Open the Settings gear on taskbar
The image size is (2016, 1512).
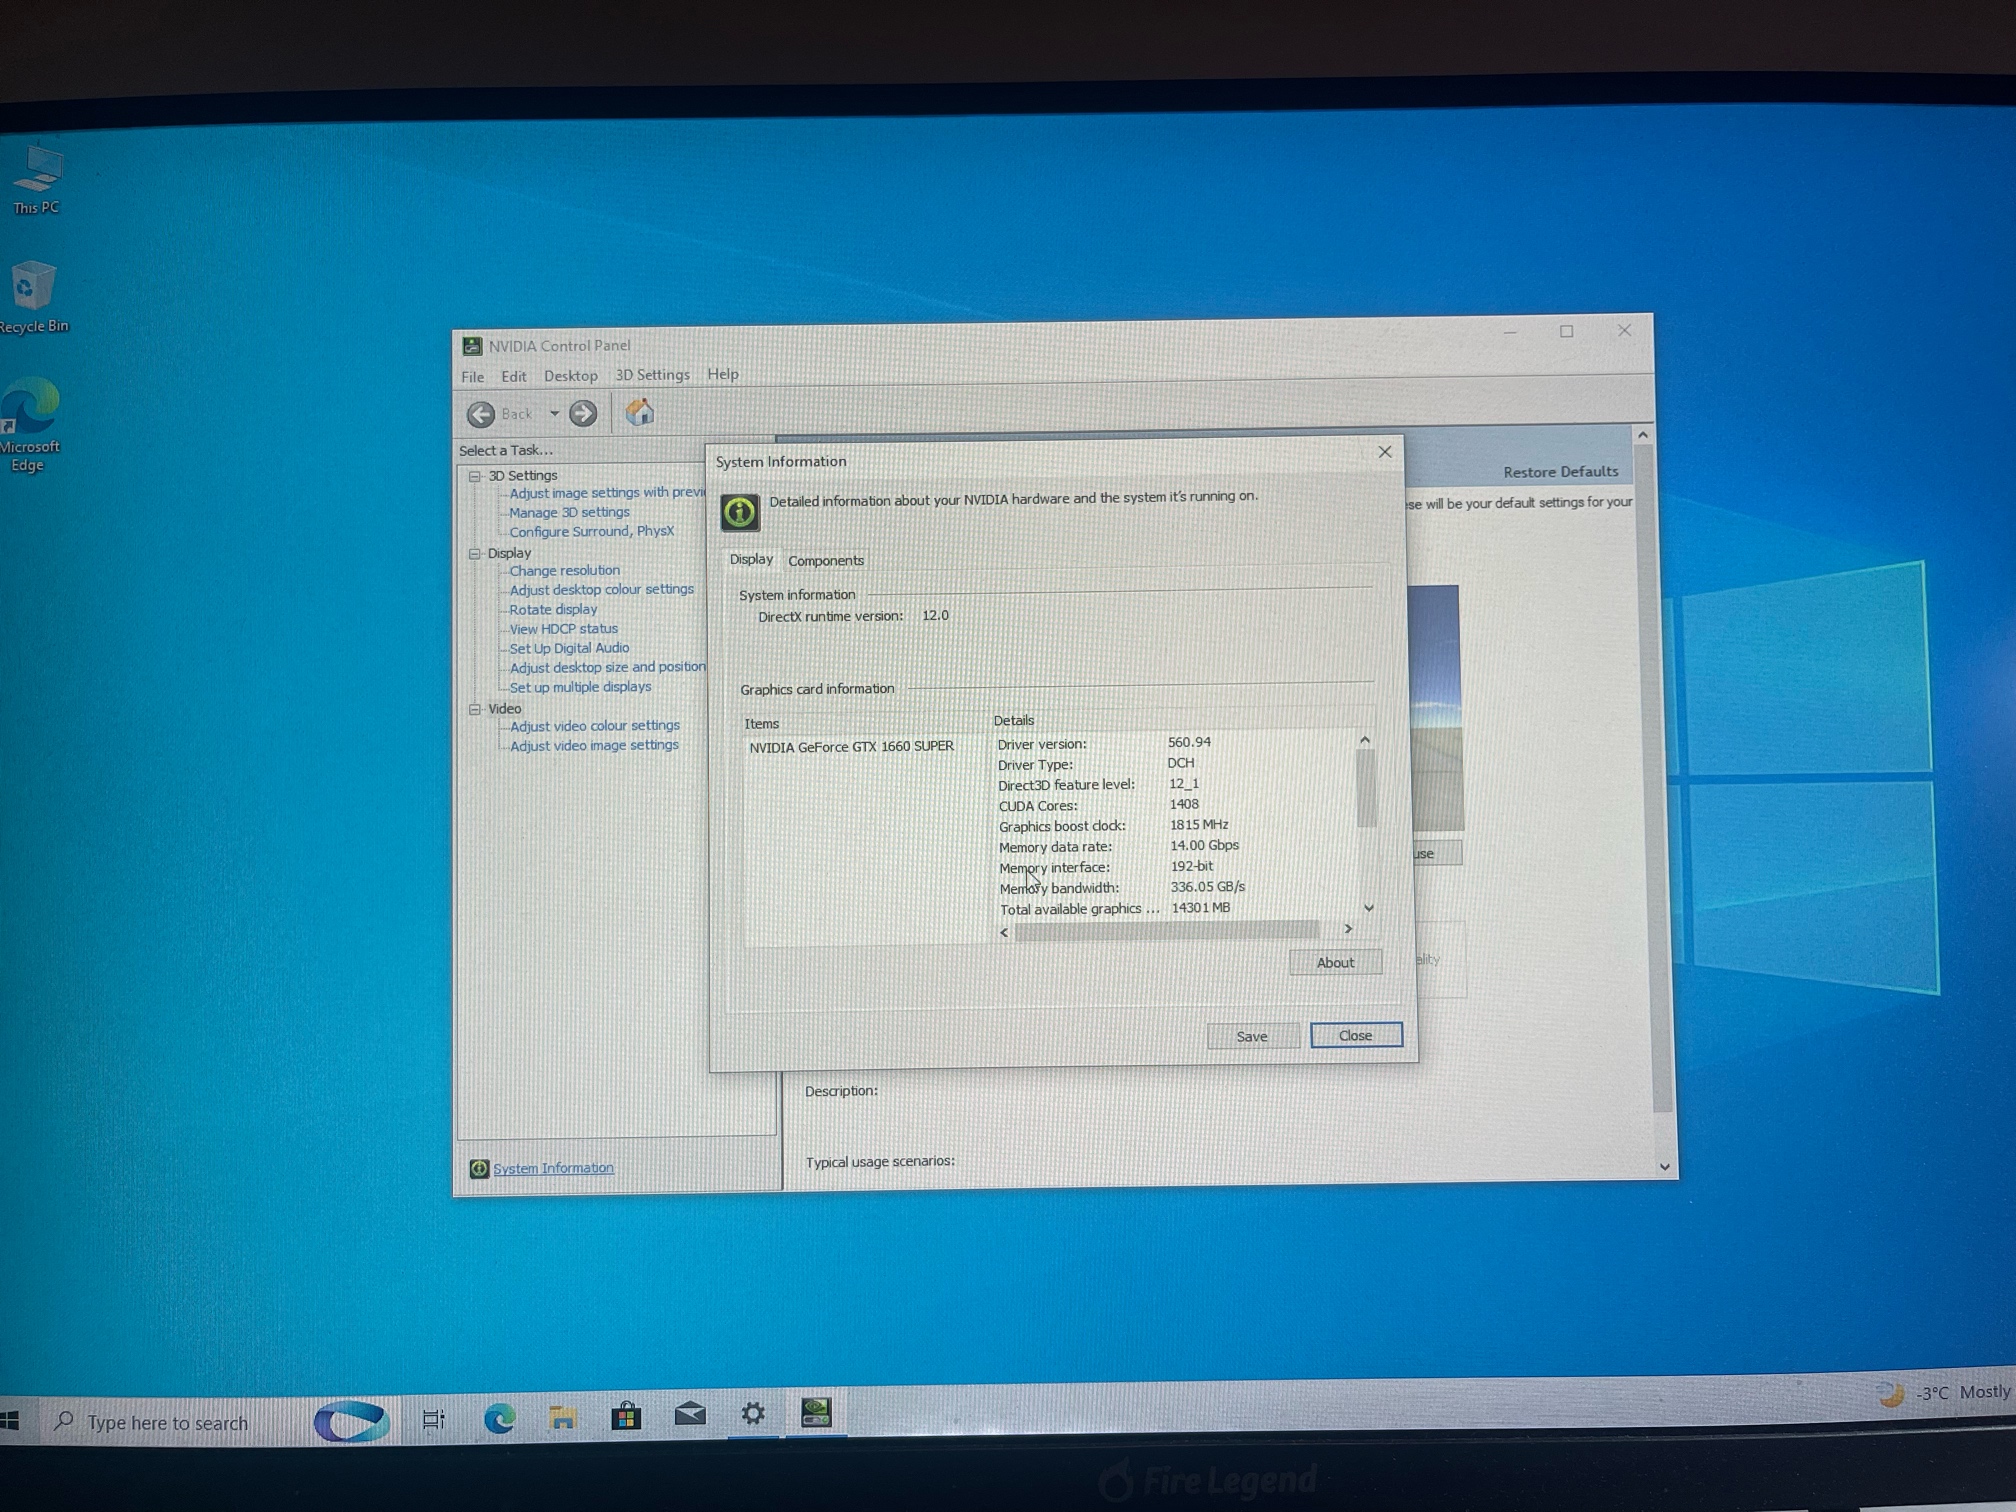pos(753,1414)
